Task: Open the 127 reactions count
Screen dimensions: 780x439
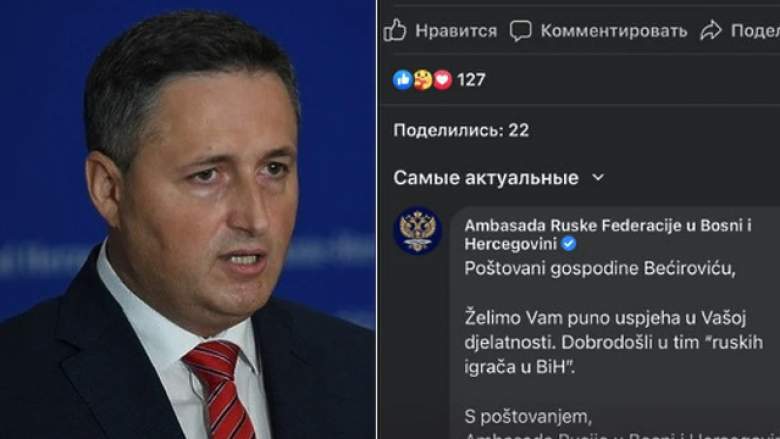Action: (x=471, y=80)
